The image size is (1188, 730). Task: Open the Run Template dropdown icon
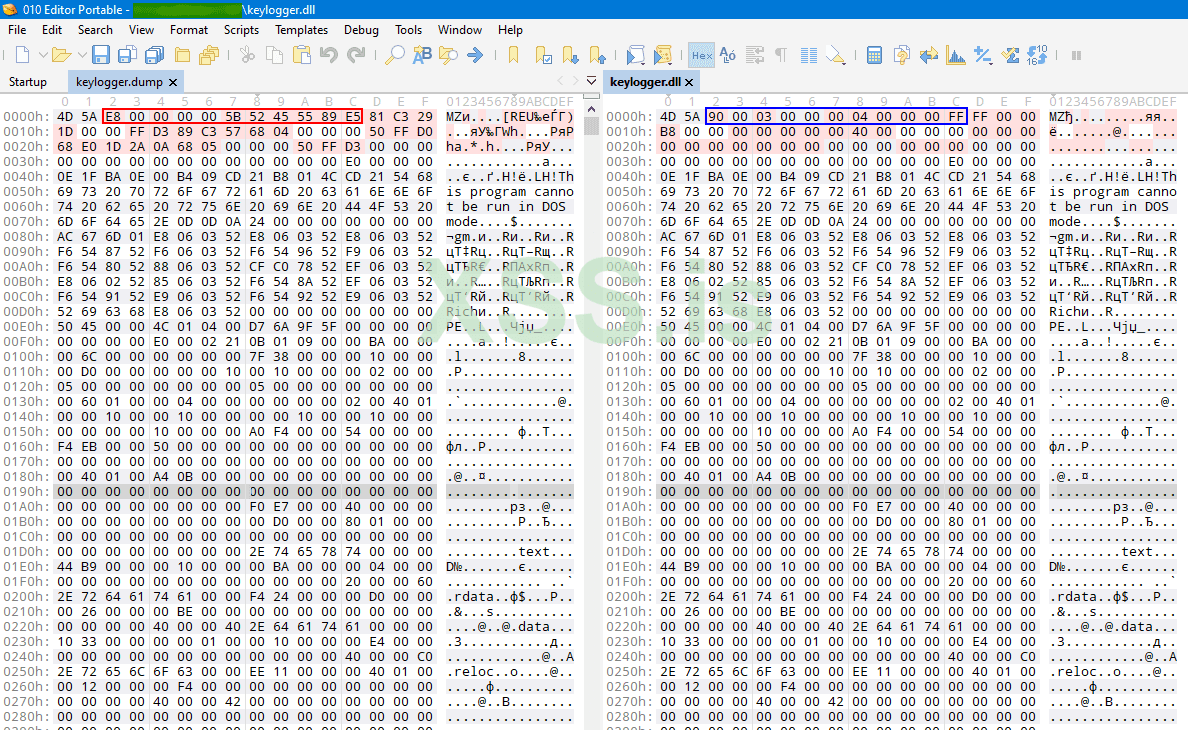663,55
